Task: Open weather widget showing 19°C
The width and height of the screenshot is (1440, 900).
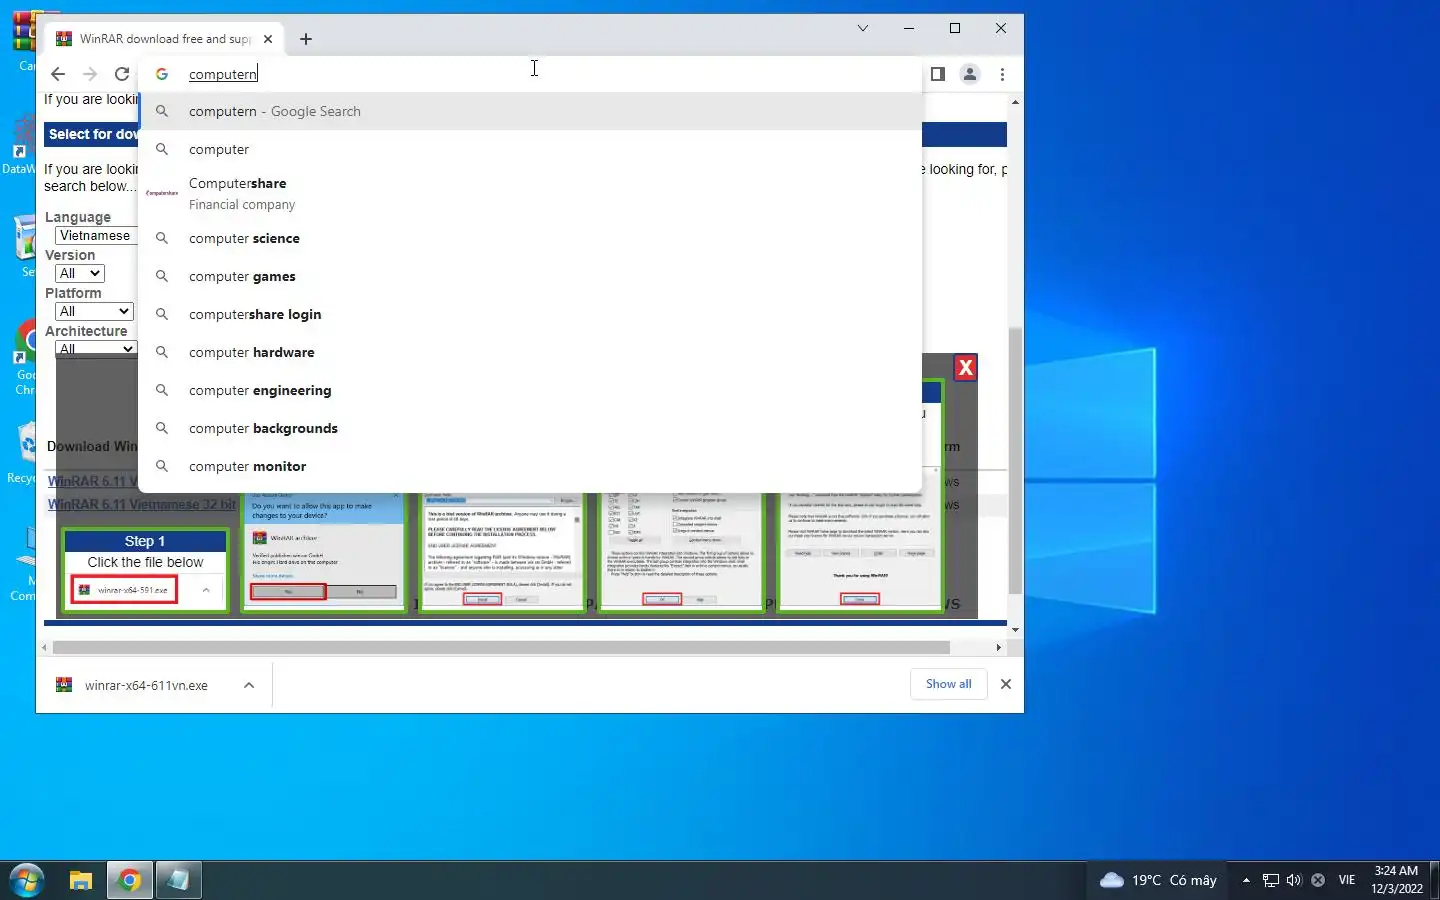Action: pos(1158,881)
